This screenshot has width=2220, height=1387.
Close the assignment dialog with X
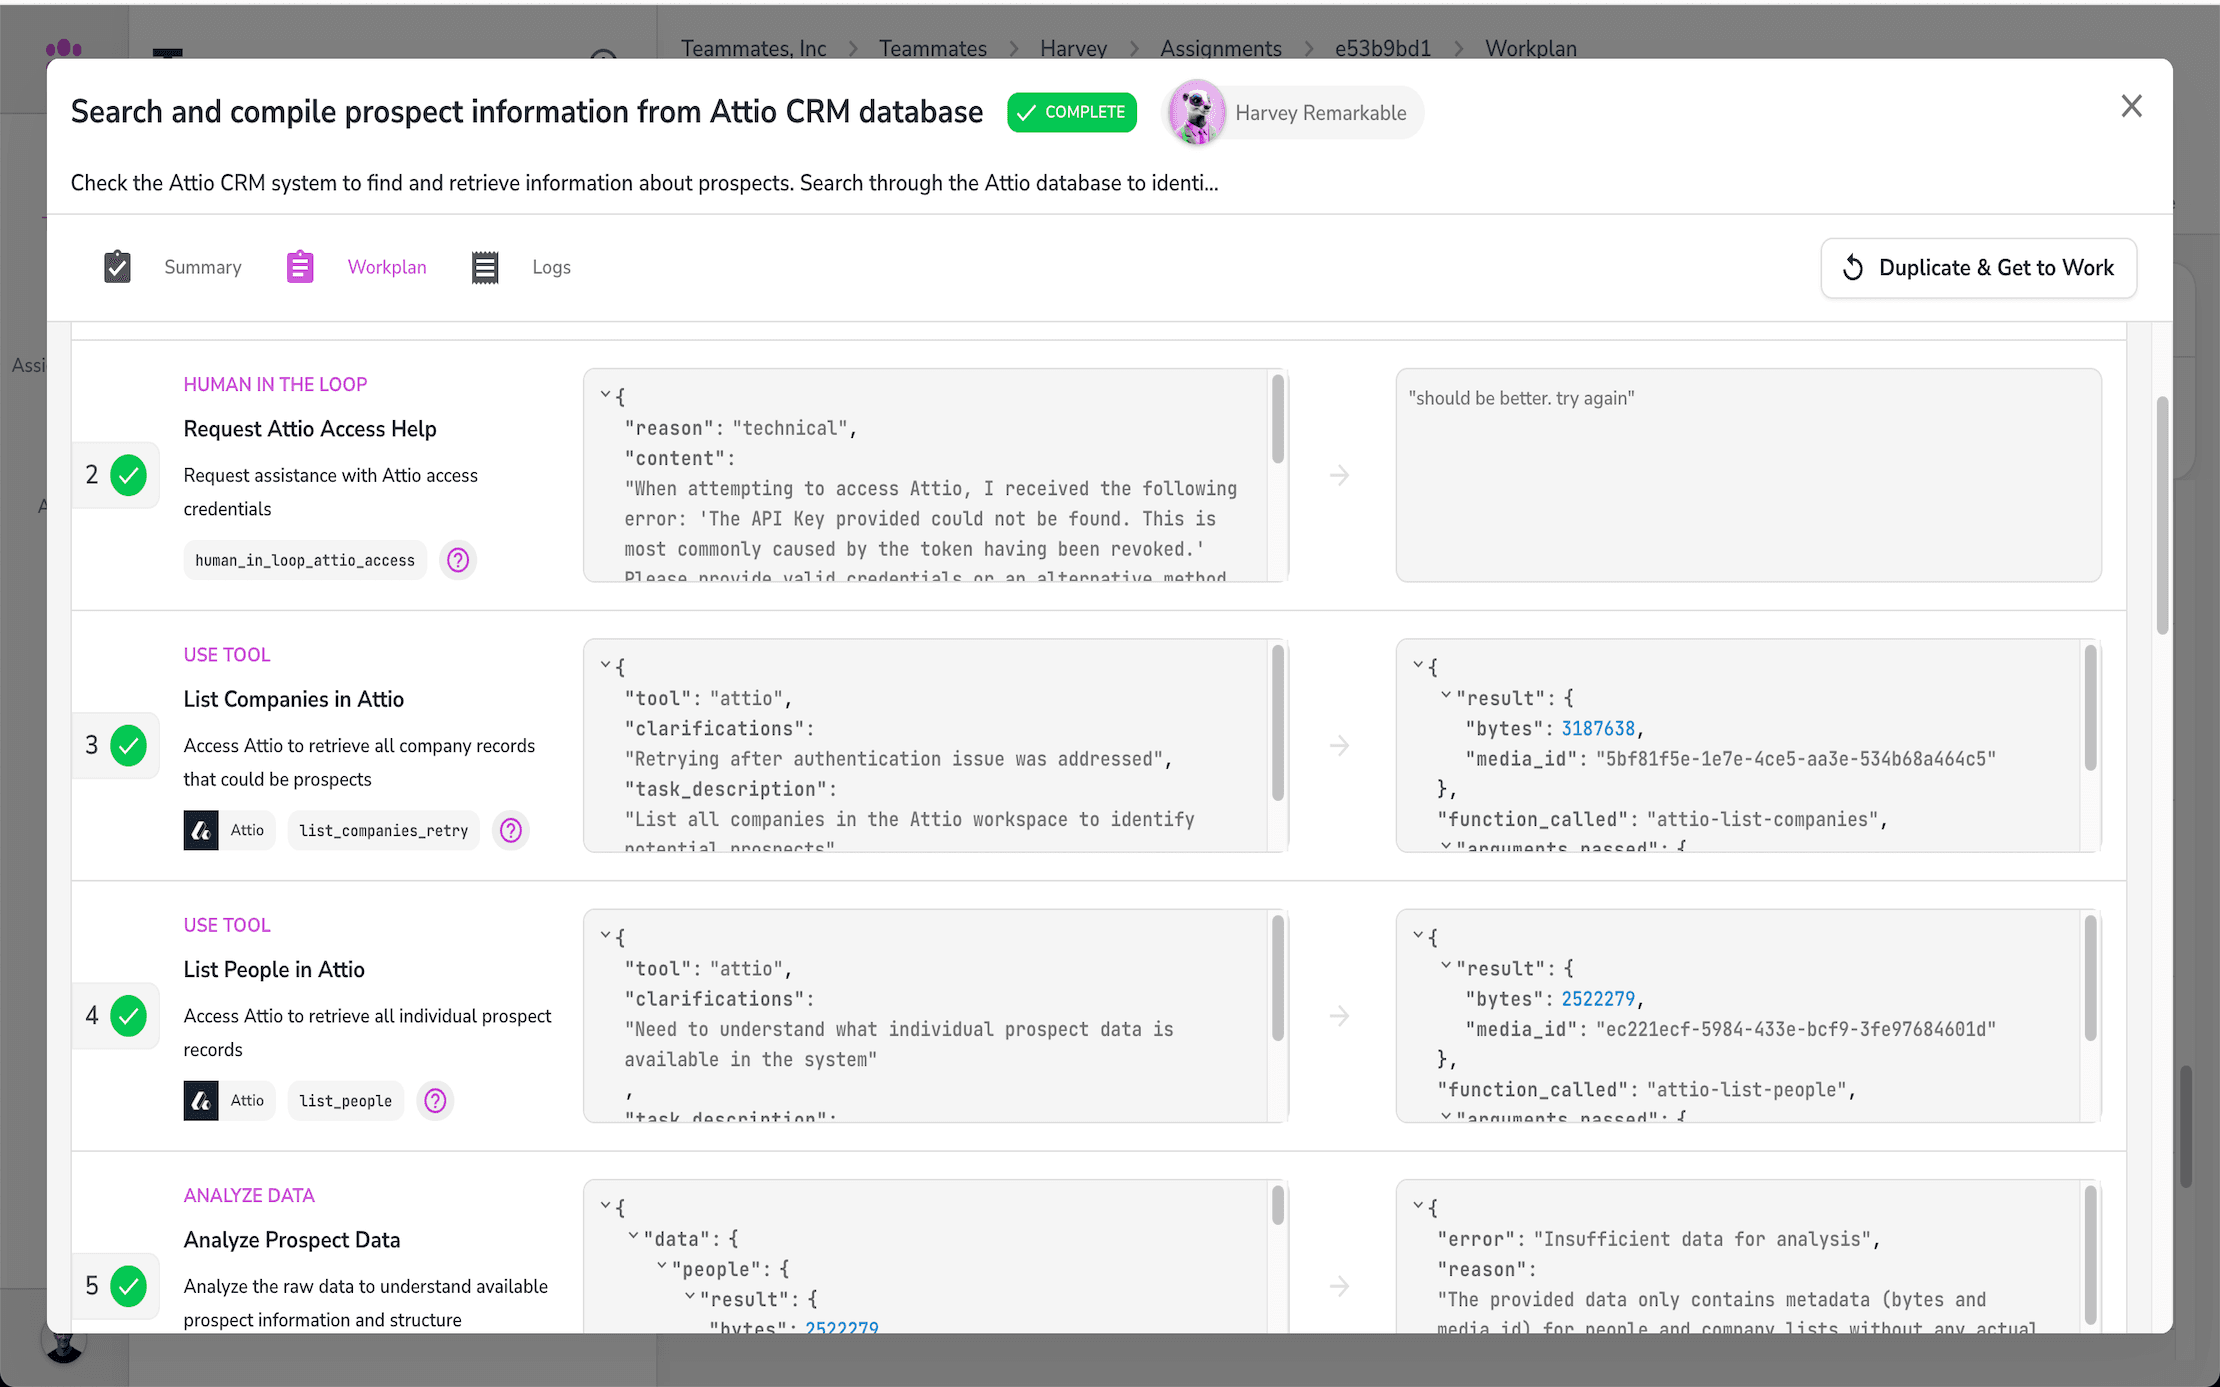tap(2131, 106)
